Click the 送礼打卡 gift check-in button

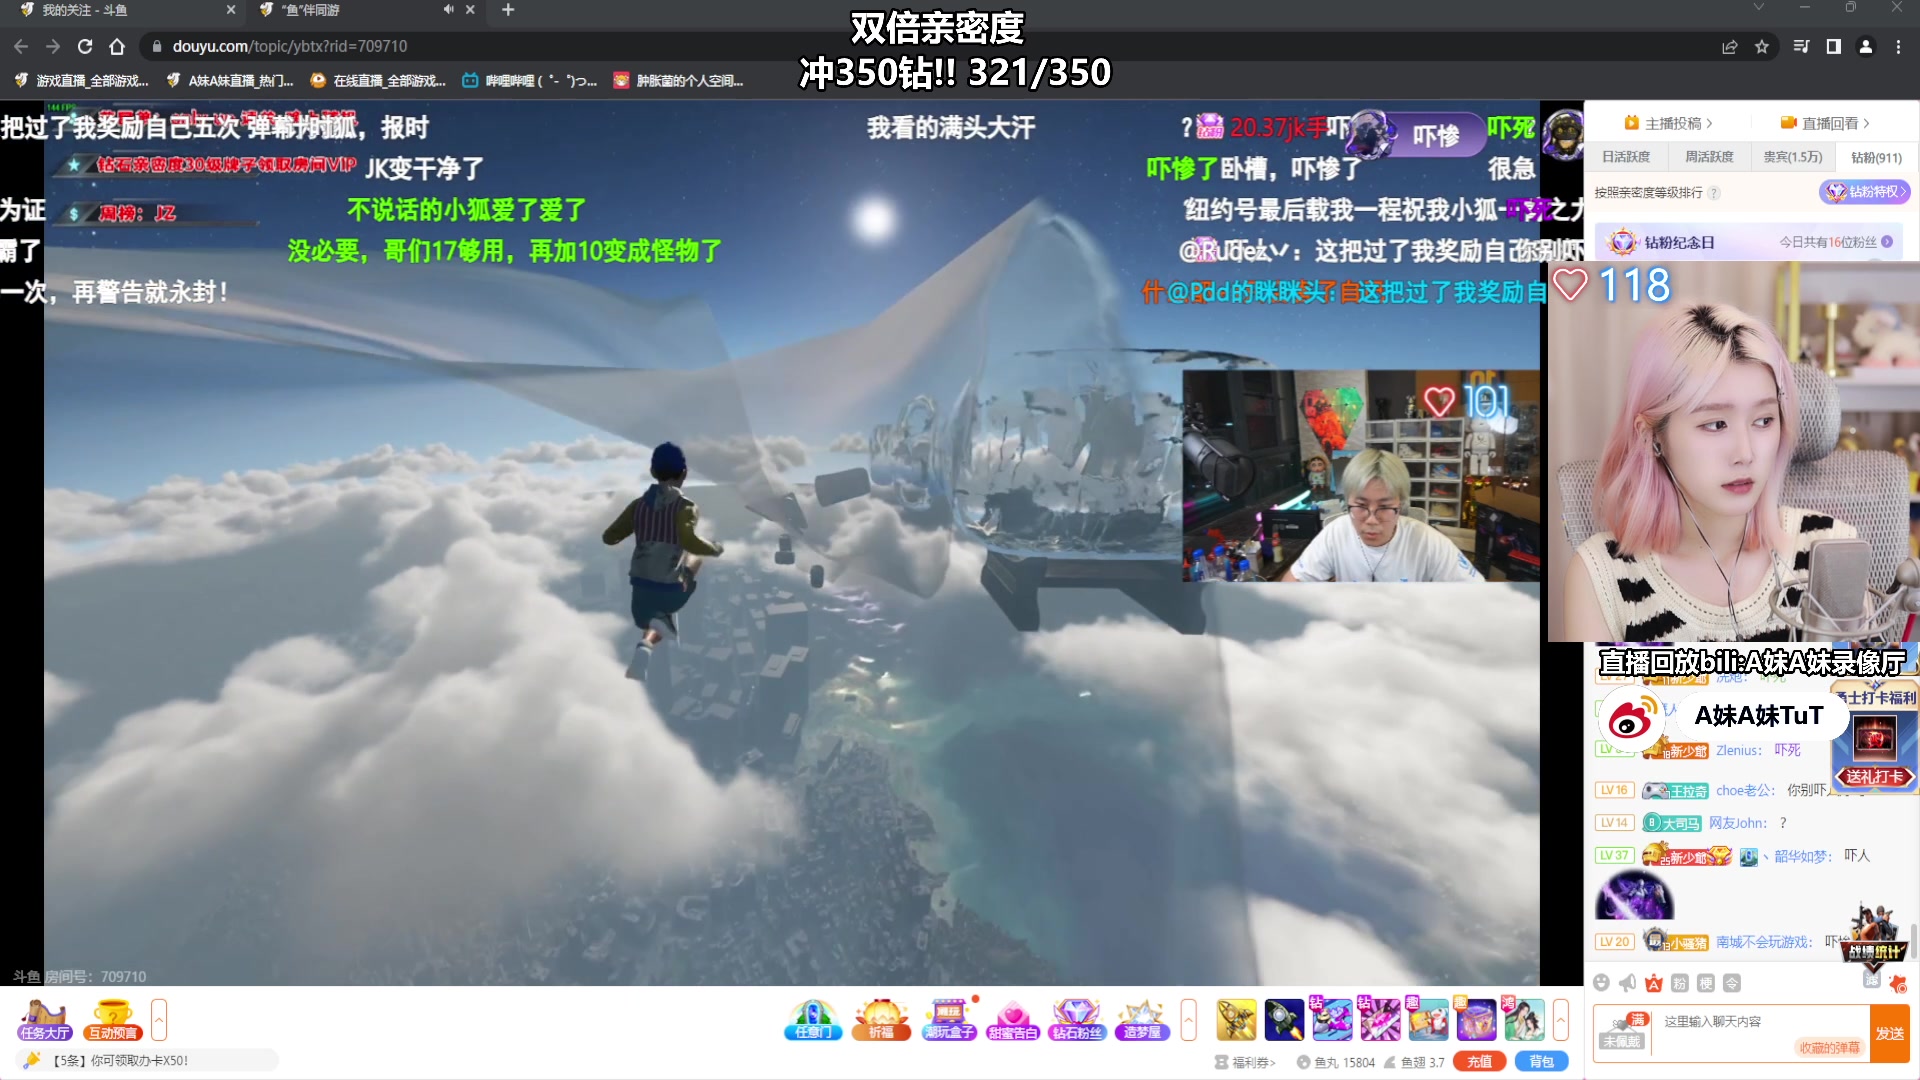[1874, 776]
